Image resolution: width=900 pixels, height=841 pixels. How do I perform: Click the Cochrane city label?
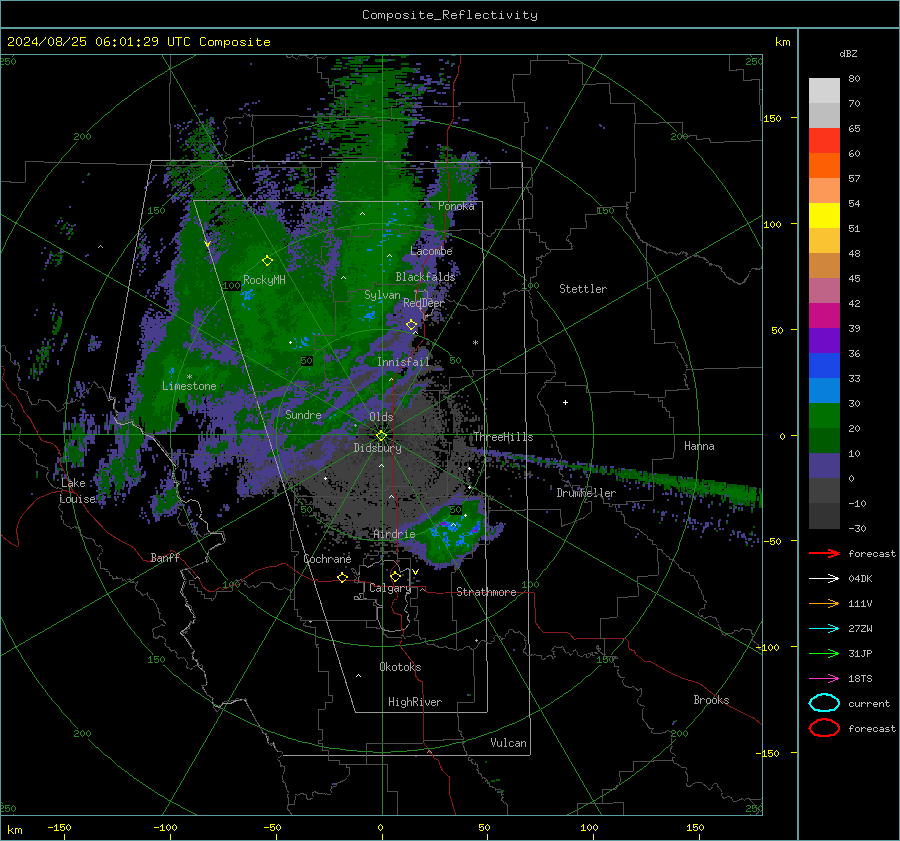point(327,559)
